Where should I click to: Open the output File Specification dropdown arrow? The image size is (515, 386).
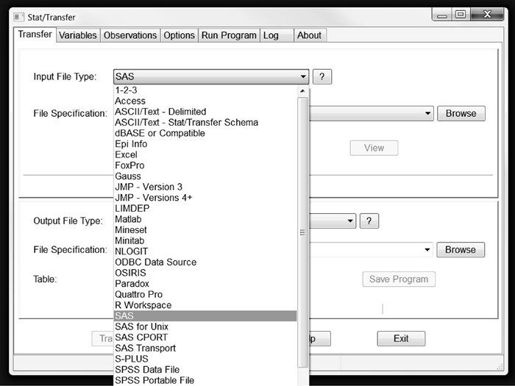click(427, 250)
